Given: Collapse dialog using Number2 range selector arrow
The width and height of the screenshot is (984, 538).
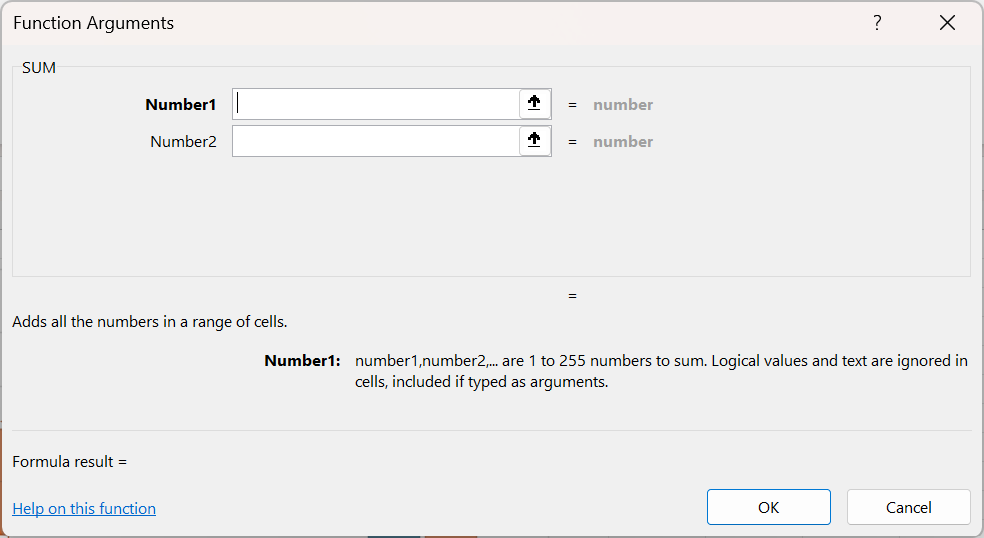Looking at the screenshot, I should click(x=534, y=141).
